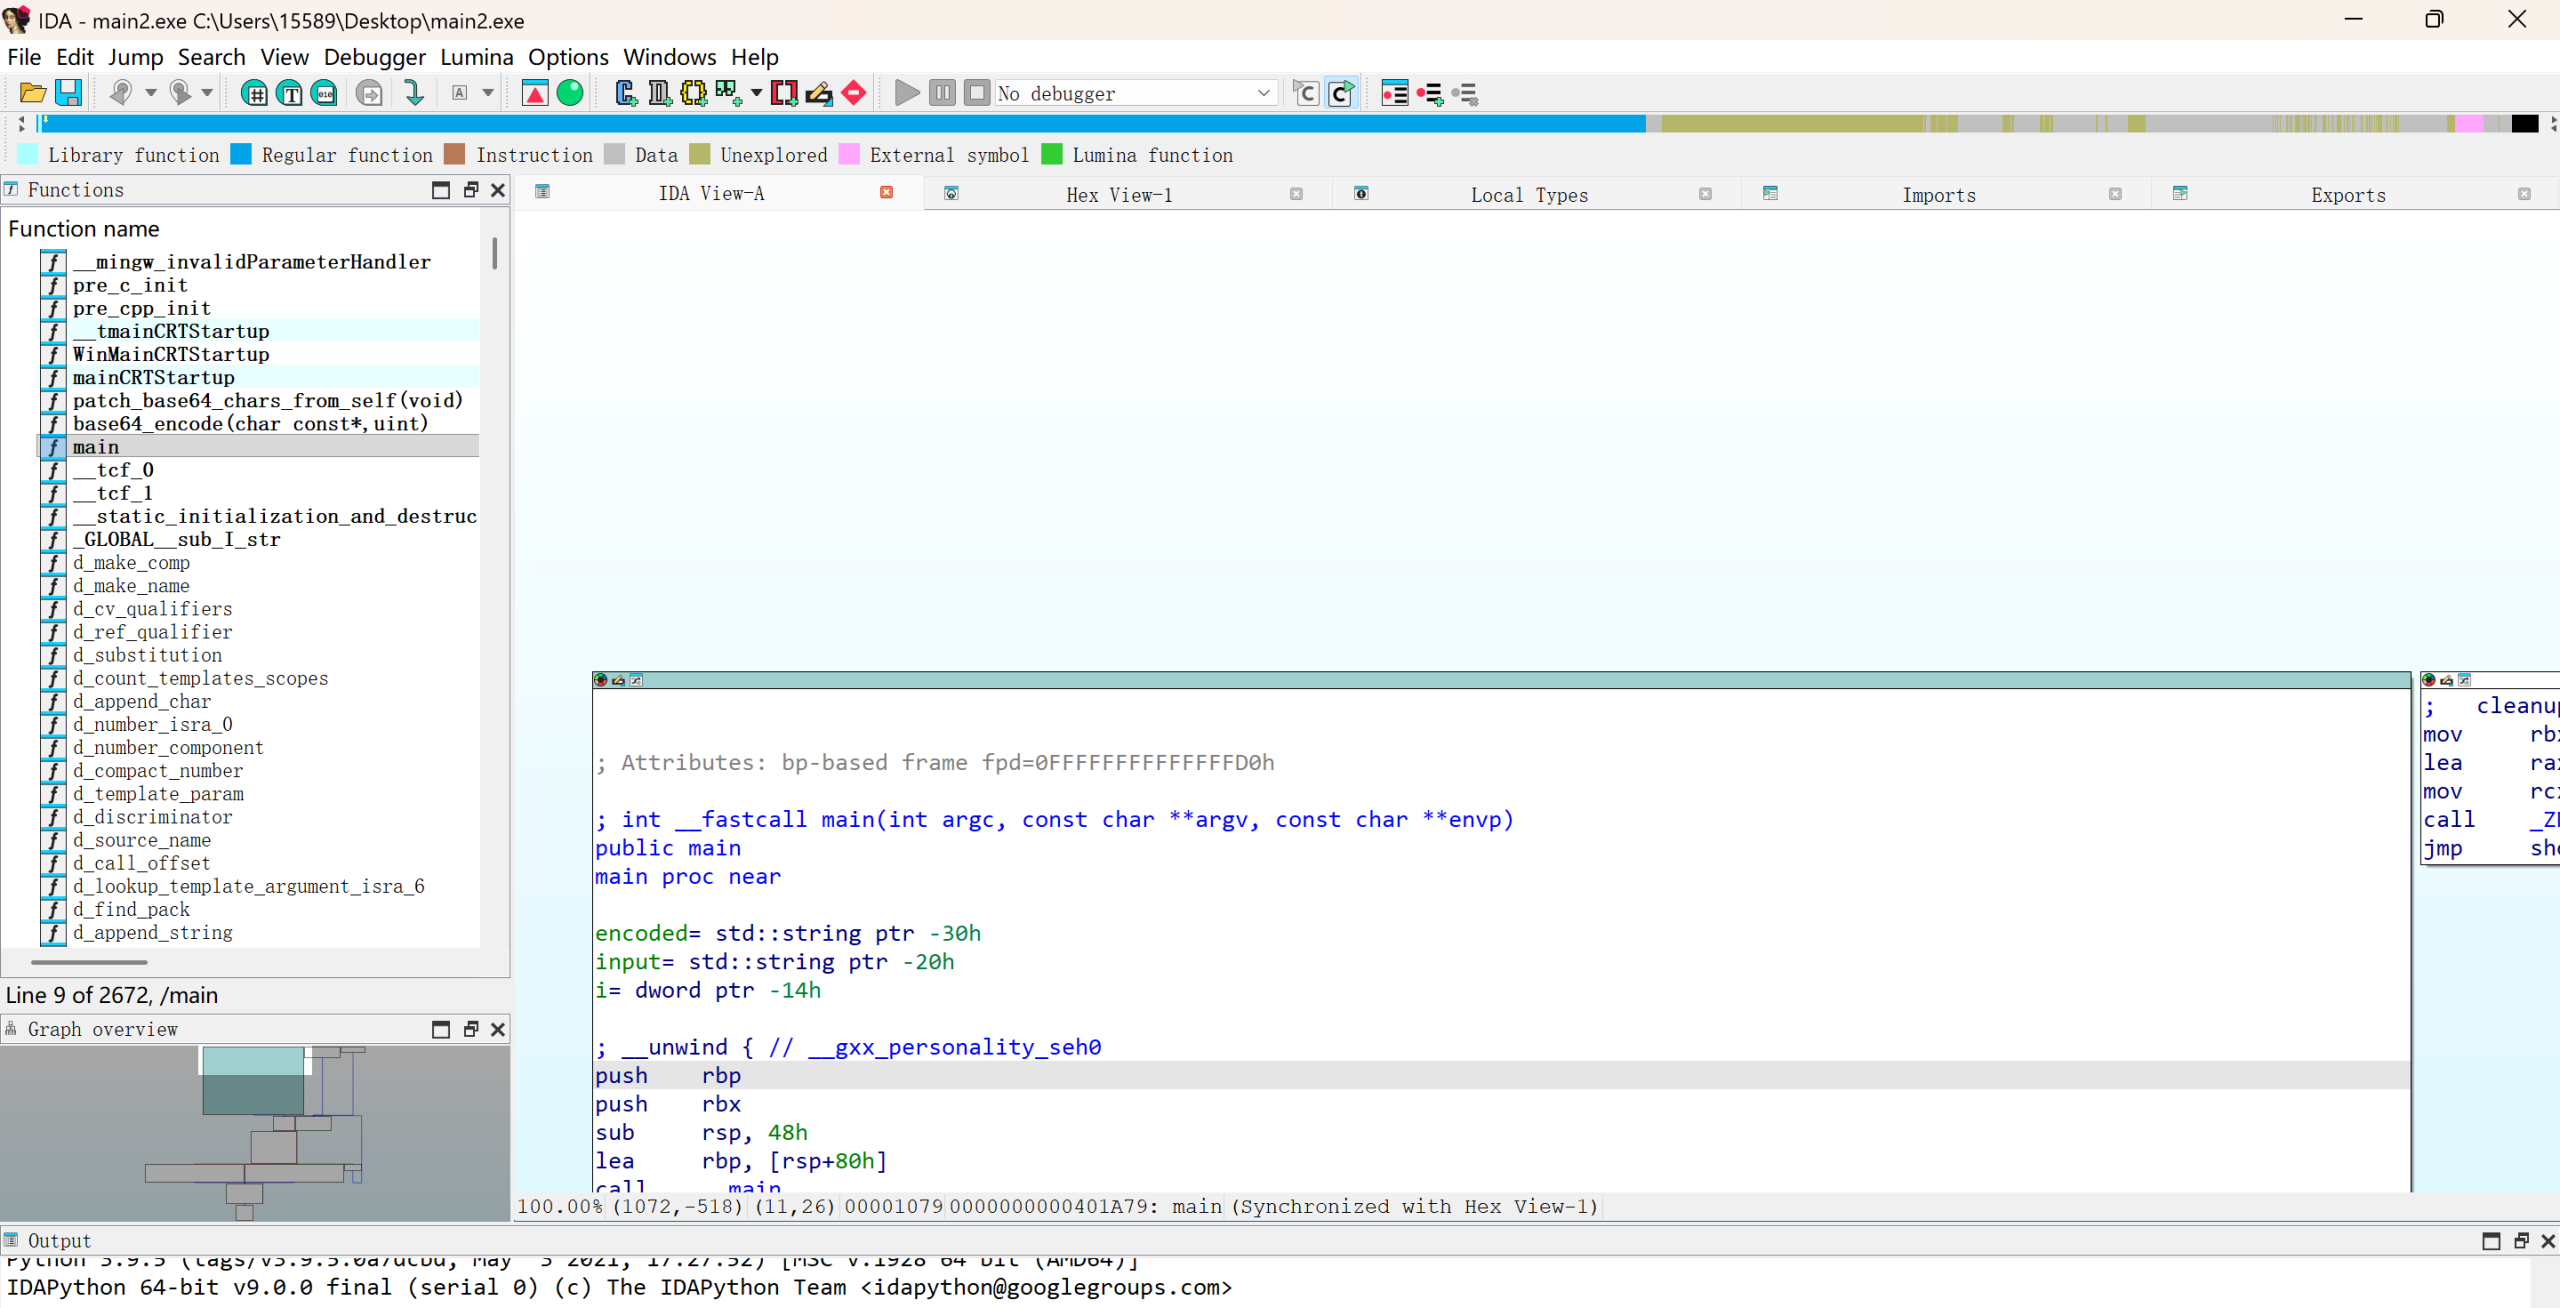Viewport: 2560px width, 1308px height.
Task: Jump to address using the # icon
Action: (255, 92)
